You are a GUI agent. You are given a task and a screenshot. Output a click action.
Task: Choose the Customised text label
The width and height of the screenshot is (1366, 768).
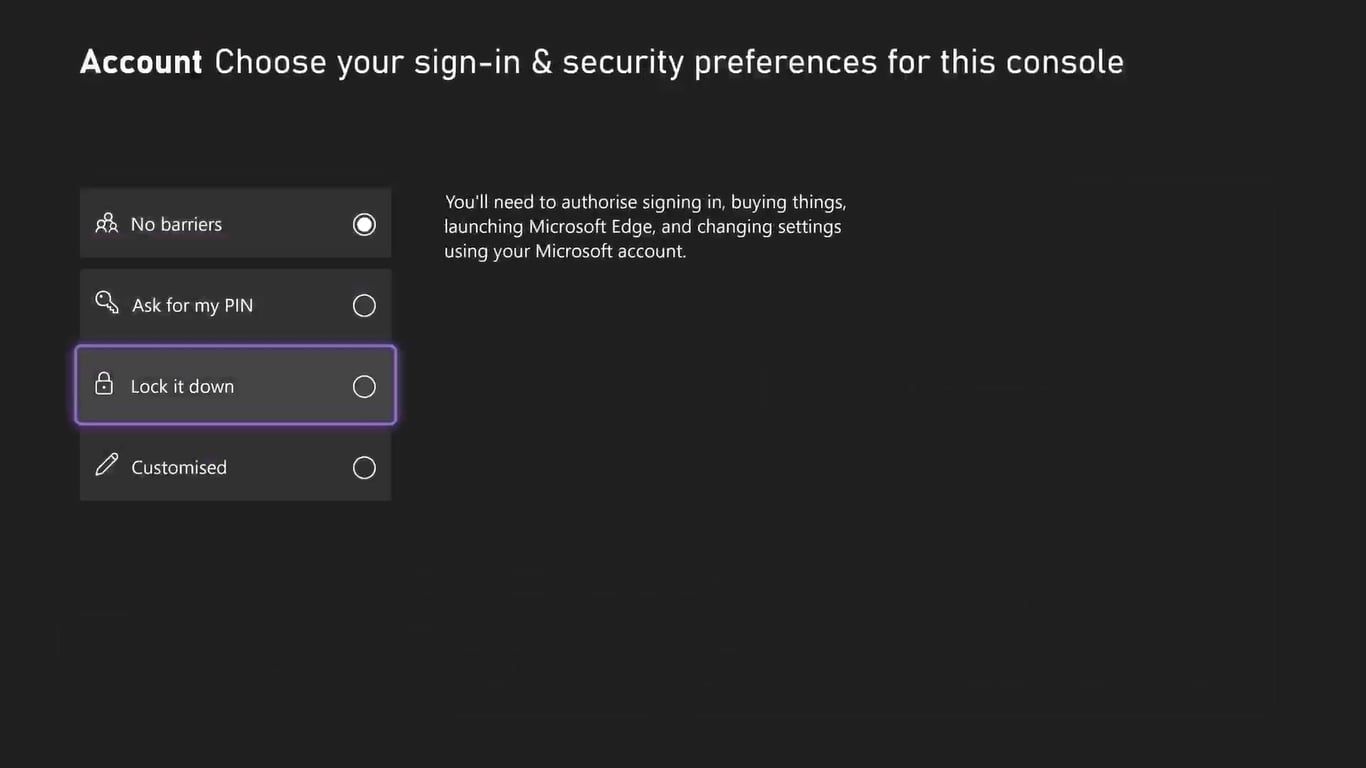(x=179, y=467)
